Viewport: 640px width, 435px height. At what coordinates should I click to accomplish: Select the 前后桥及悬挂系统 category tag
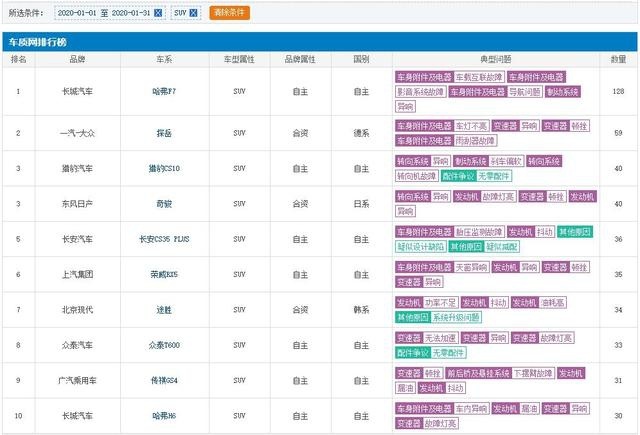(478, 373)
